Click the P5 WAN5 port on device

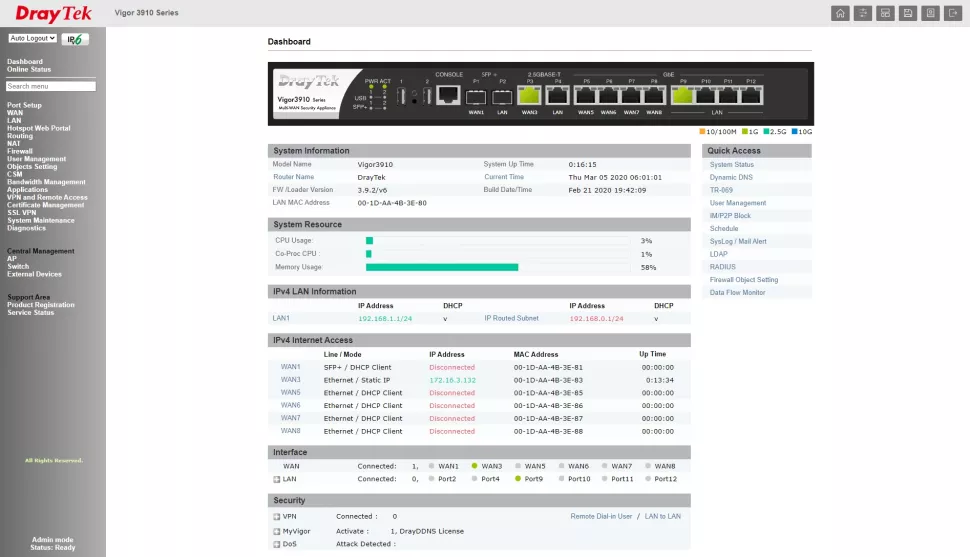pyautogui.click(x=585, y=95)
